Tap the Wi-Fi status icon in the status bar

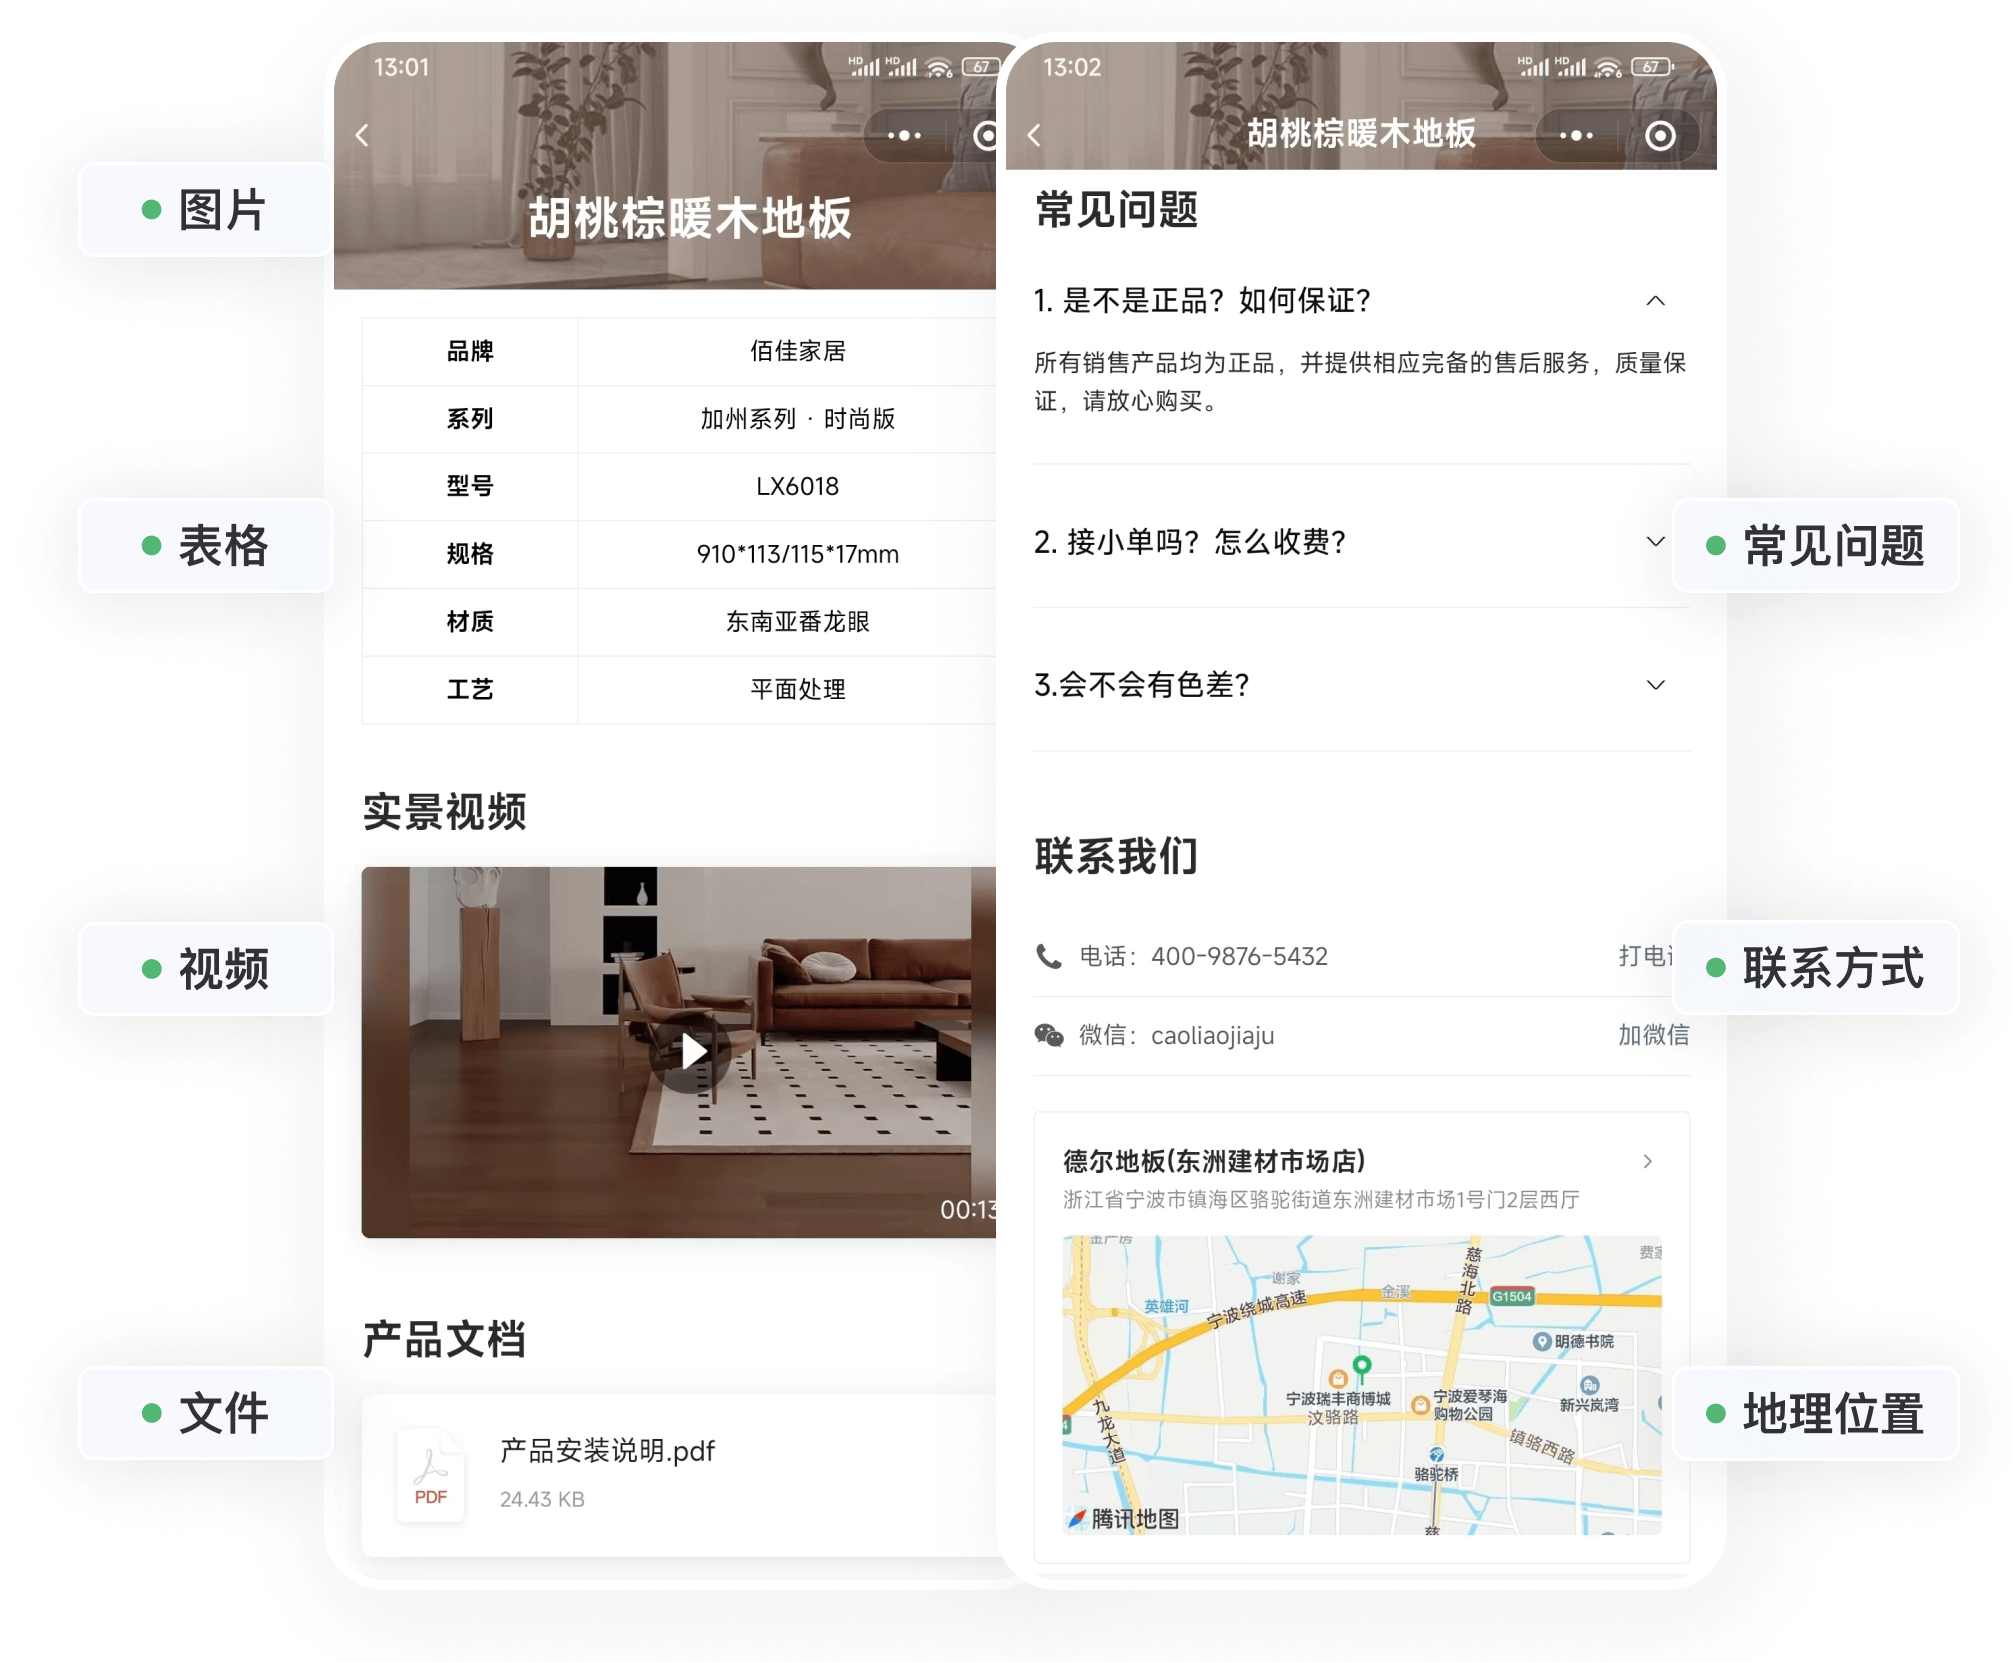938,66
